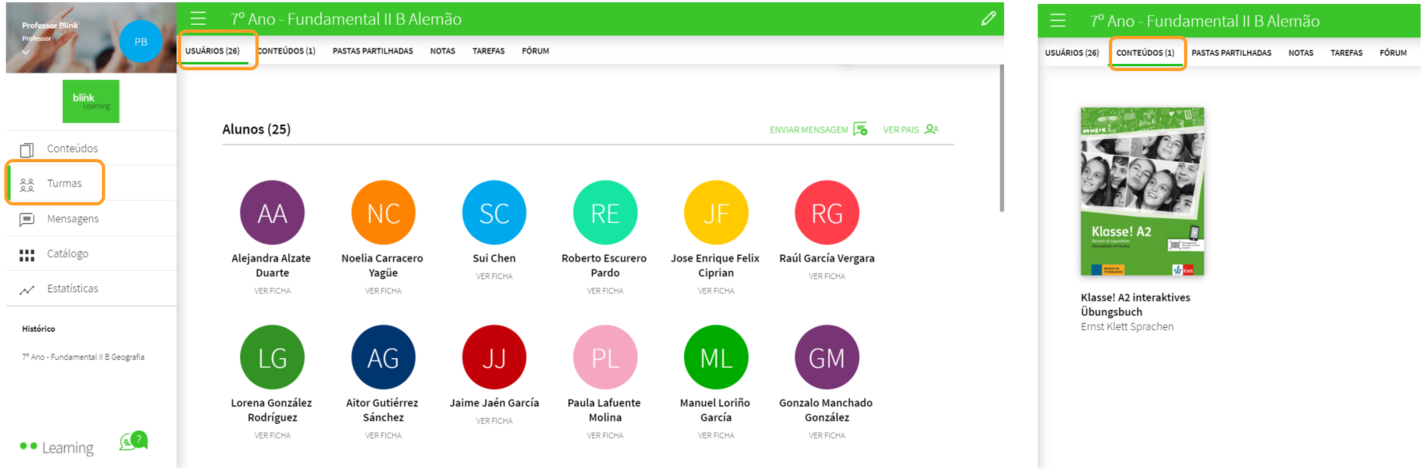Open the help chat bubble icon
Image resolution: width=1422 pixels, height=472 pixels.
[133, 441]
